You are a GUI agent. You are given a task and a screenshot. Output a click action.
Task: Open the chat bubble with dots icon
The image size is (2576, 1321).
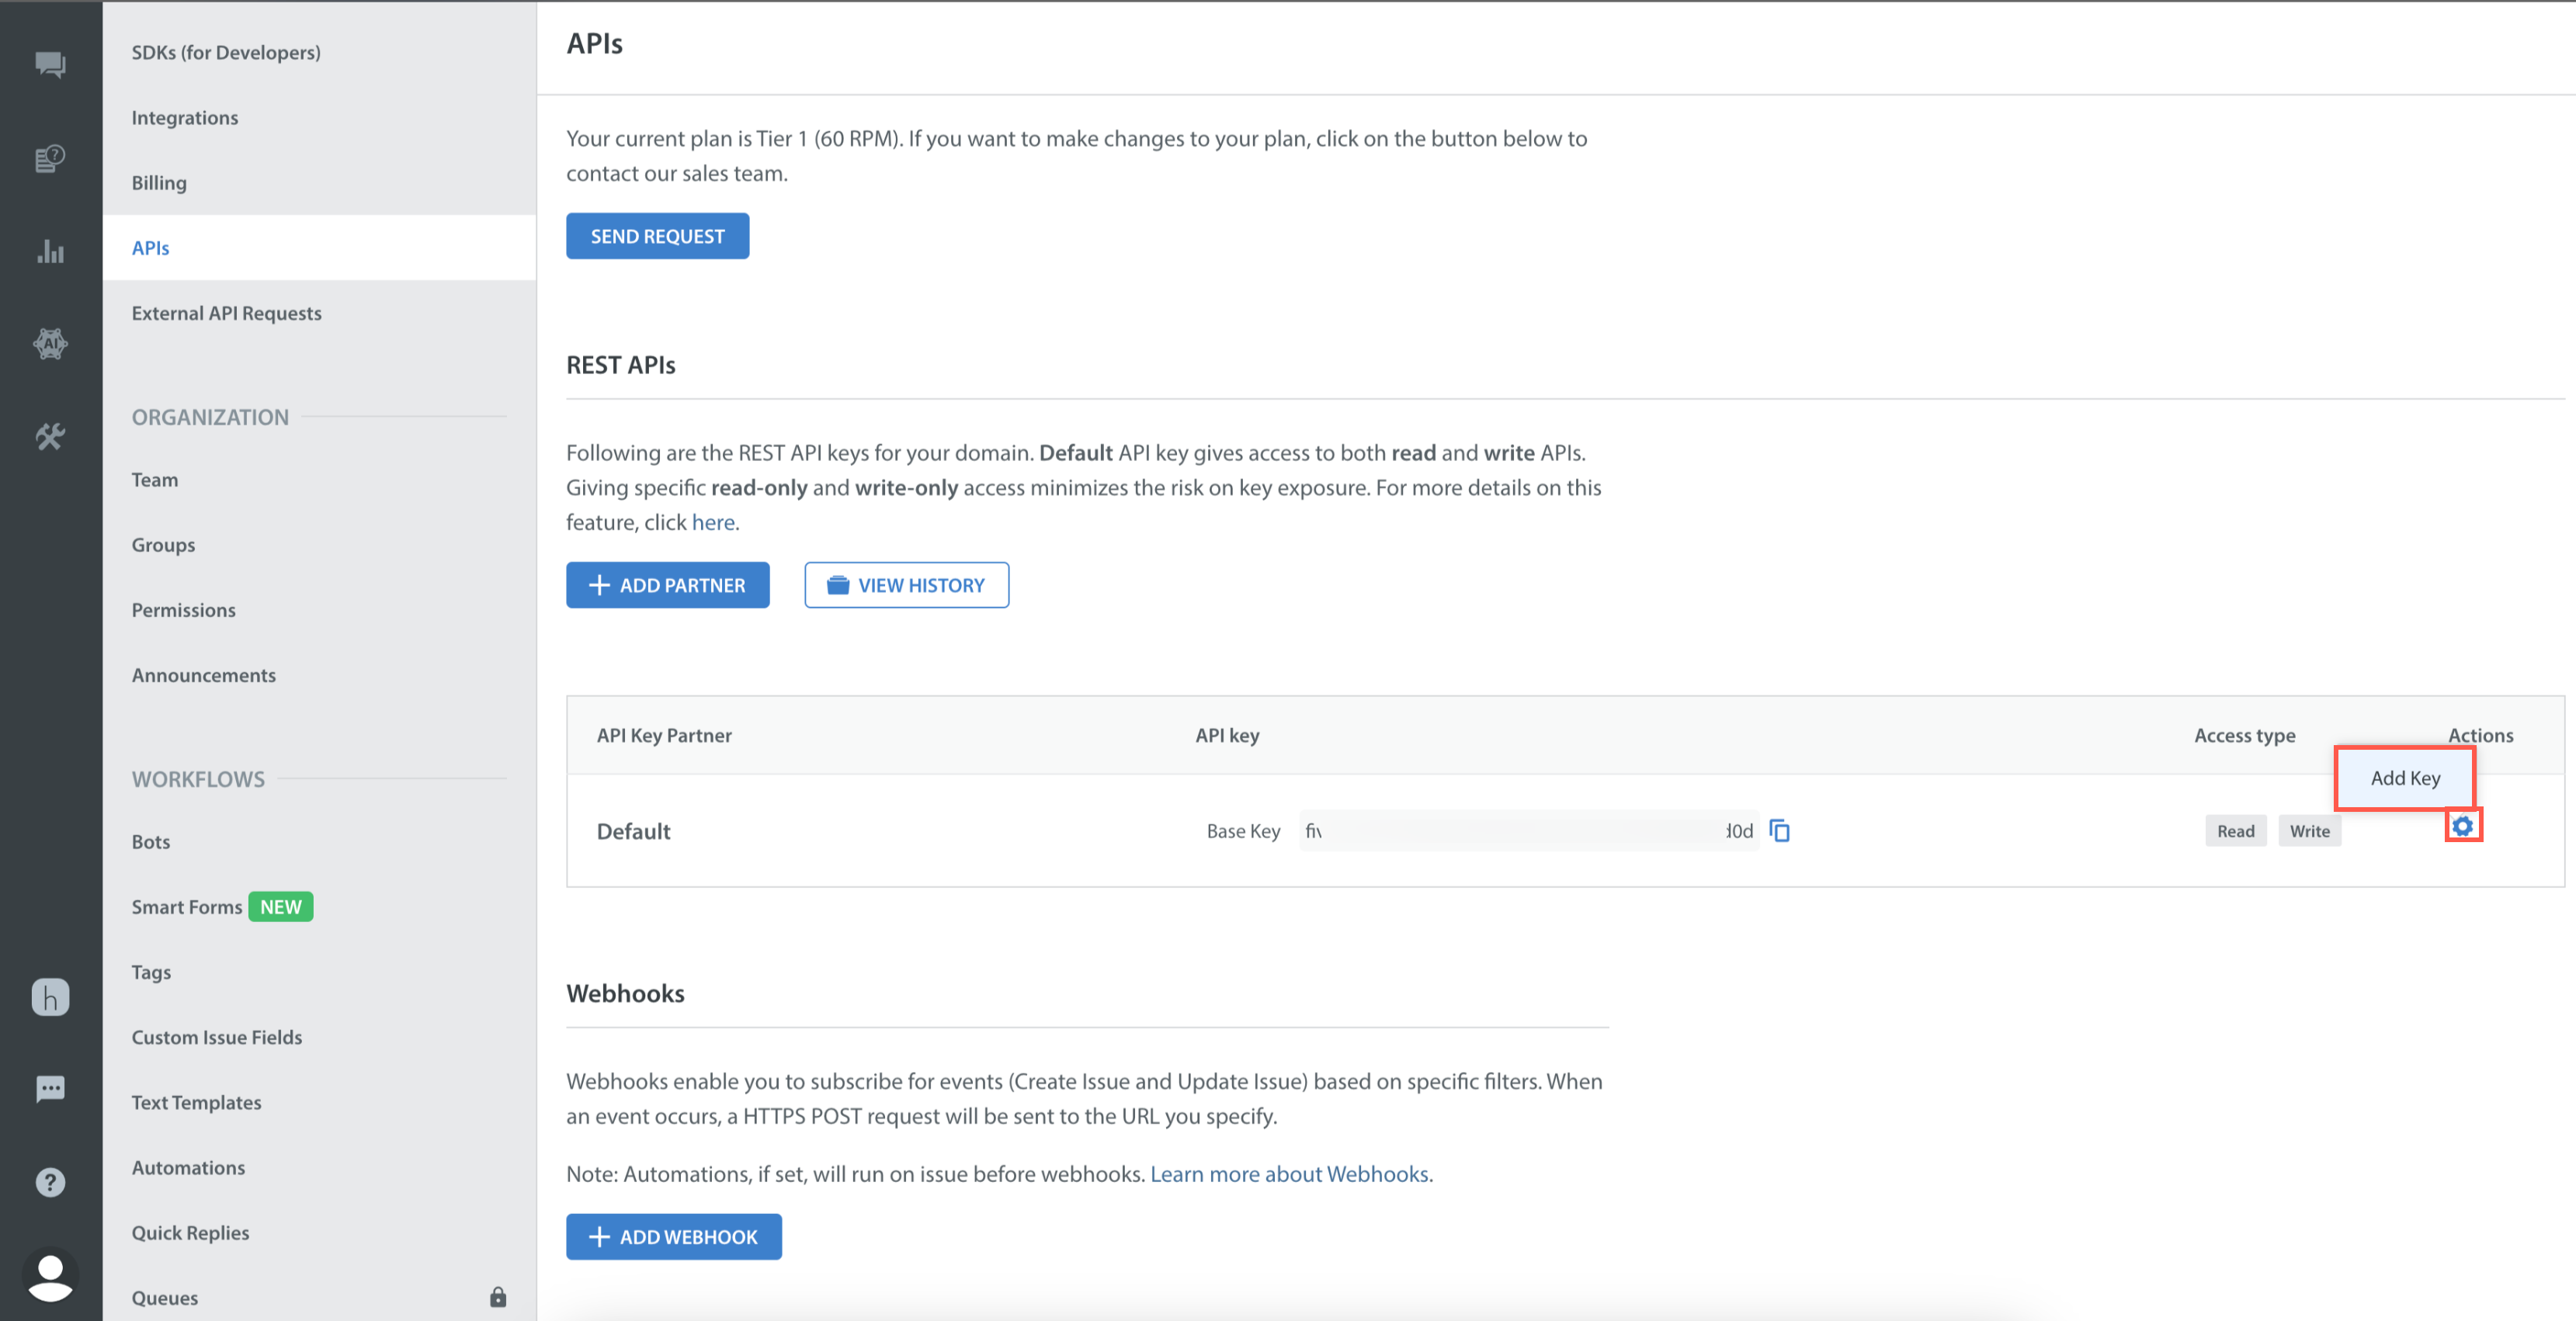(50, 1089)
